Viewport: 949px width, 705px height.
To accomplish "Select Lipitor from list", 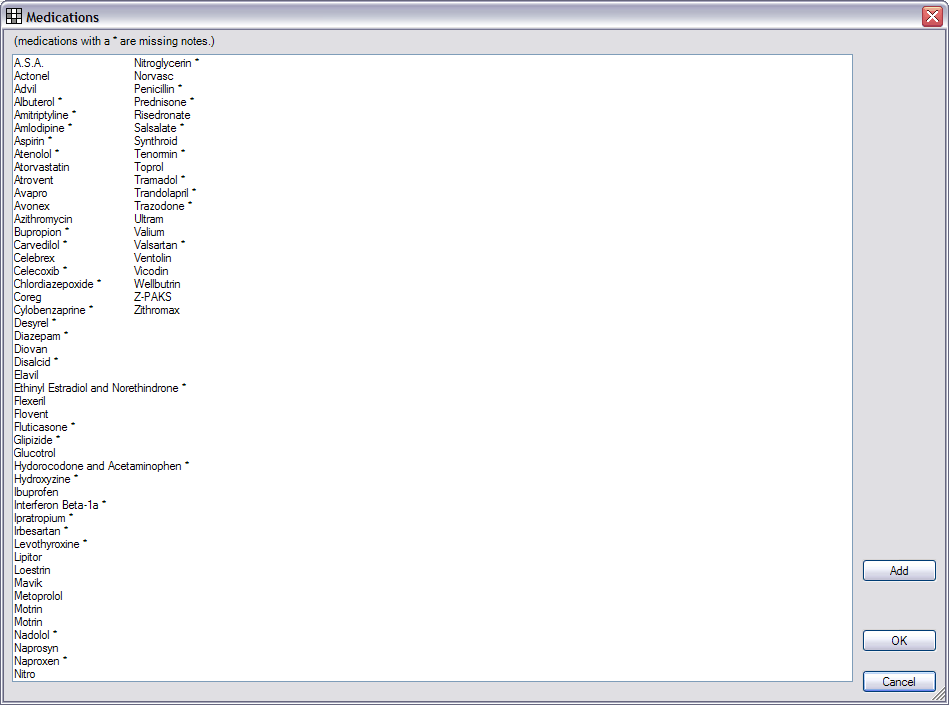I will (x=28, y=557).
